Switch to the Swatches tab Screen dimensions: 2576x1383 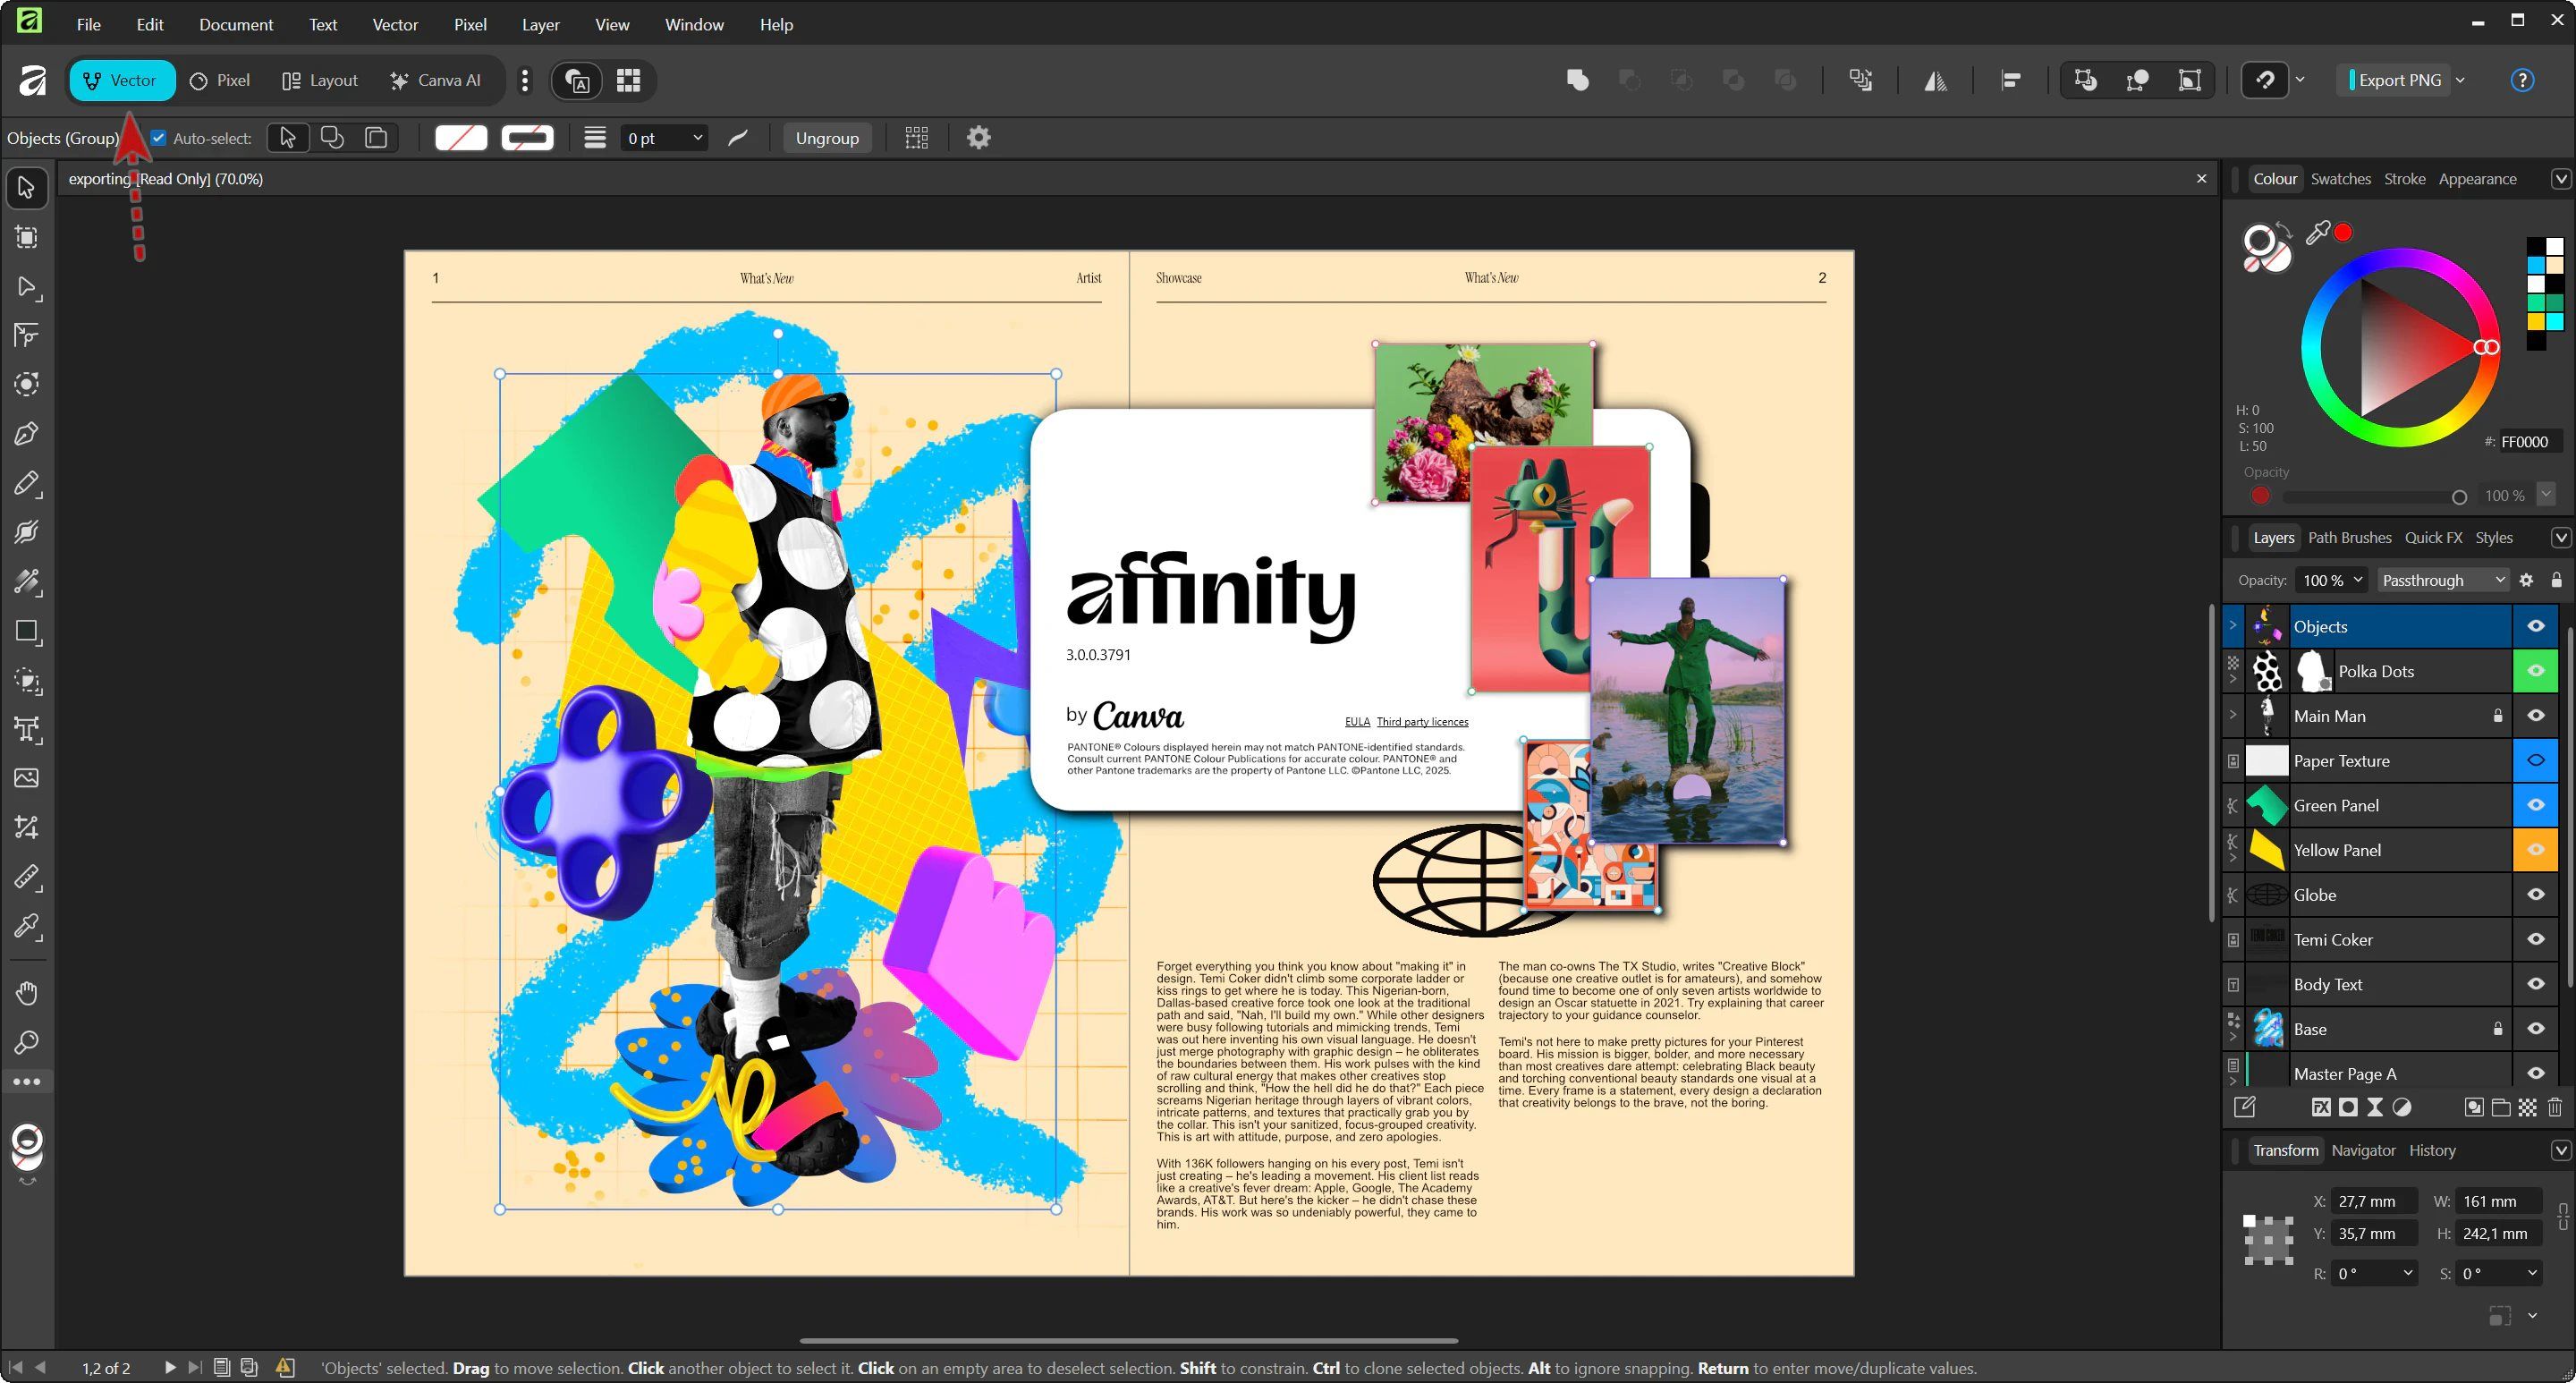(2340, 178)
